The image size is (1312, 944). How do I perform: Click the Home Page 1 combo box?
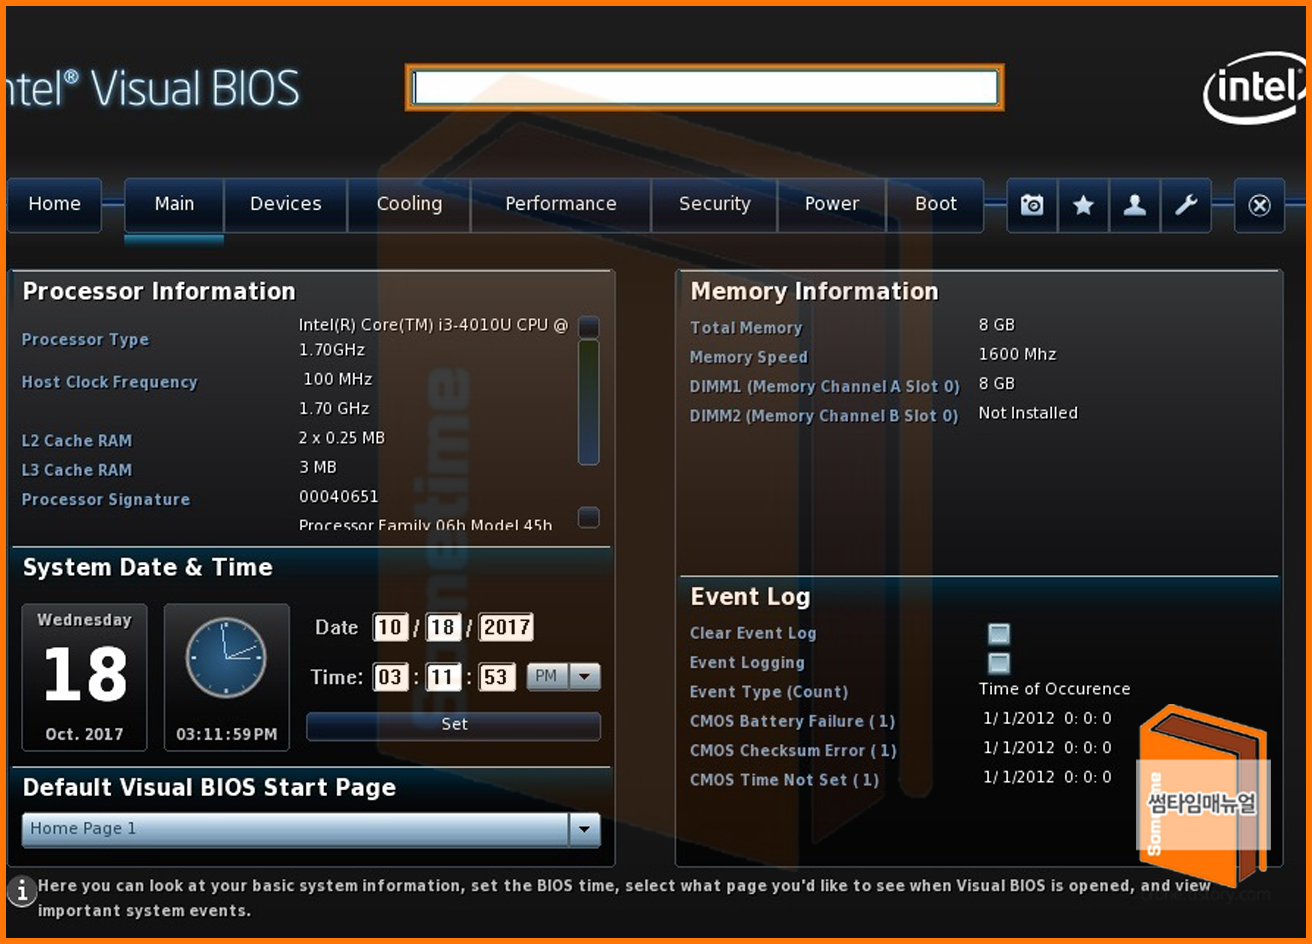pos(311,829)
